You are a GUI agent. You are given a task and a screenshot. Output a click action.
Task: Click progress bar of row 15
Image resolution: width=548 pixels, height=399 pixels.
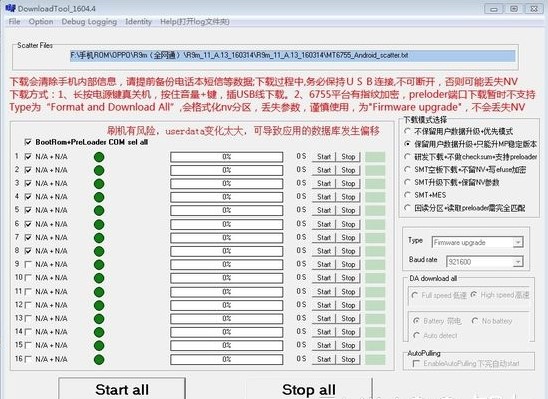pos(226,346)
